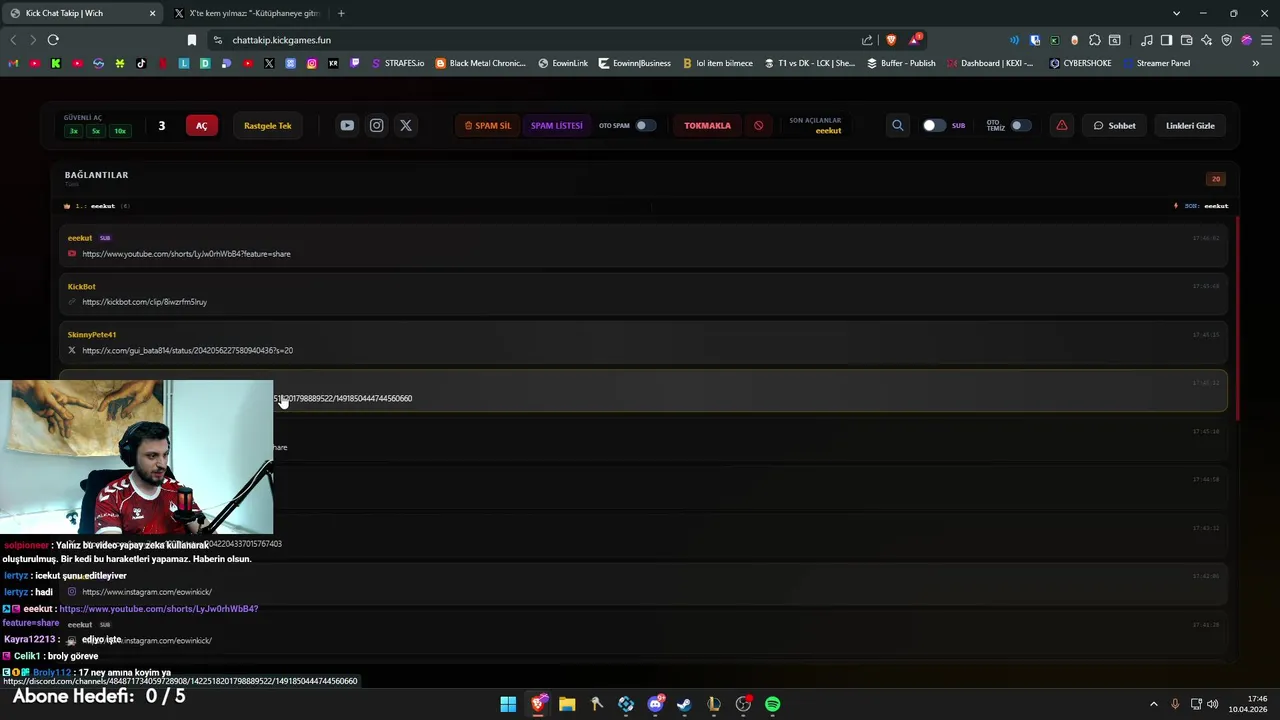Switch to Kick Chat Takip browser tab

point(84,13)
